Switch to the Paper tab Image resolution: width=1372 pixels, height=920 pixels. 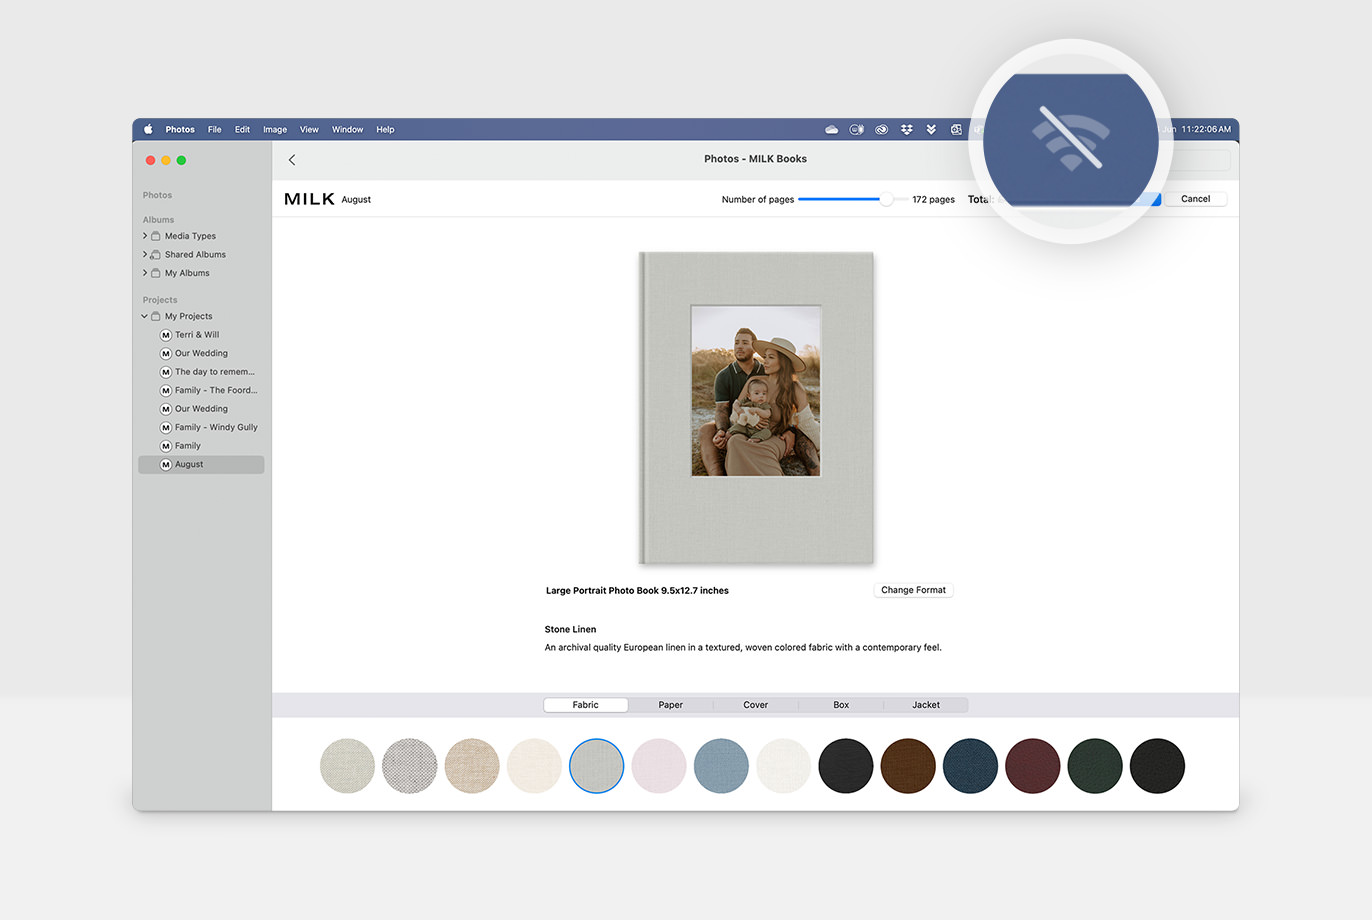pyautogui.click(x=671, y=705)
